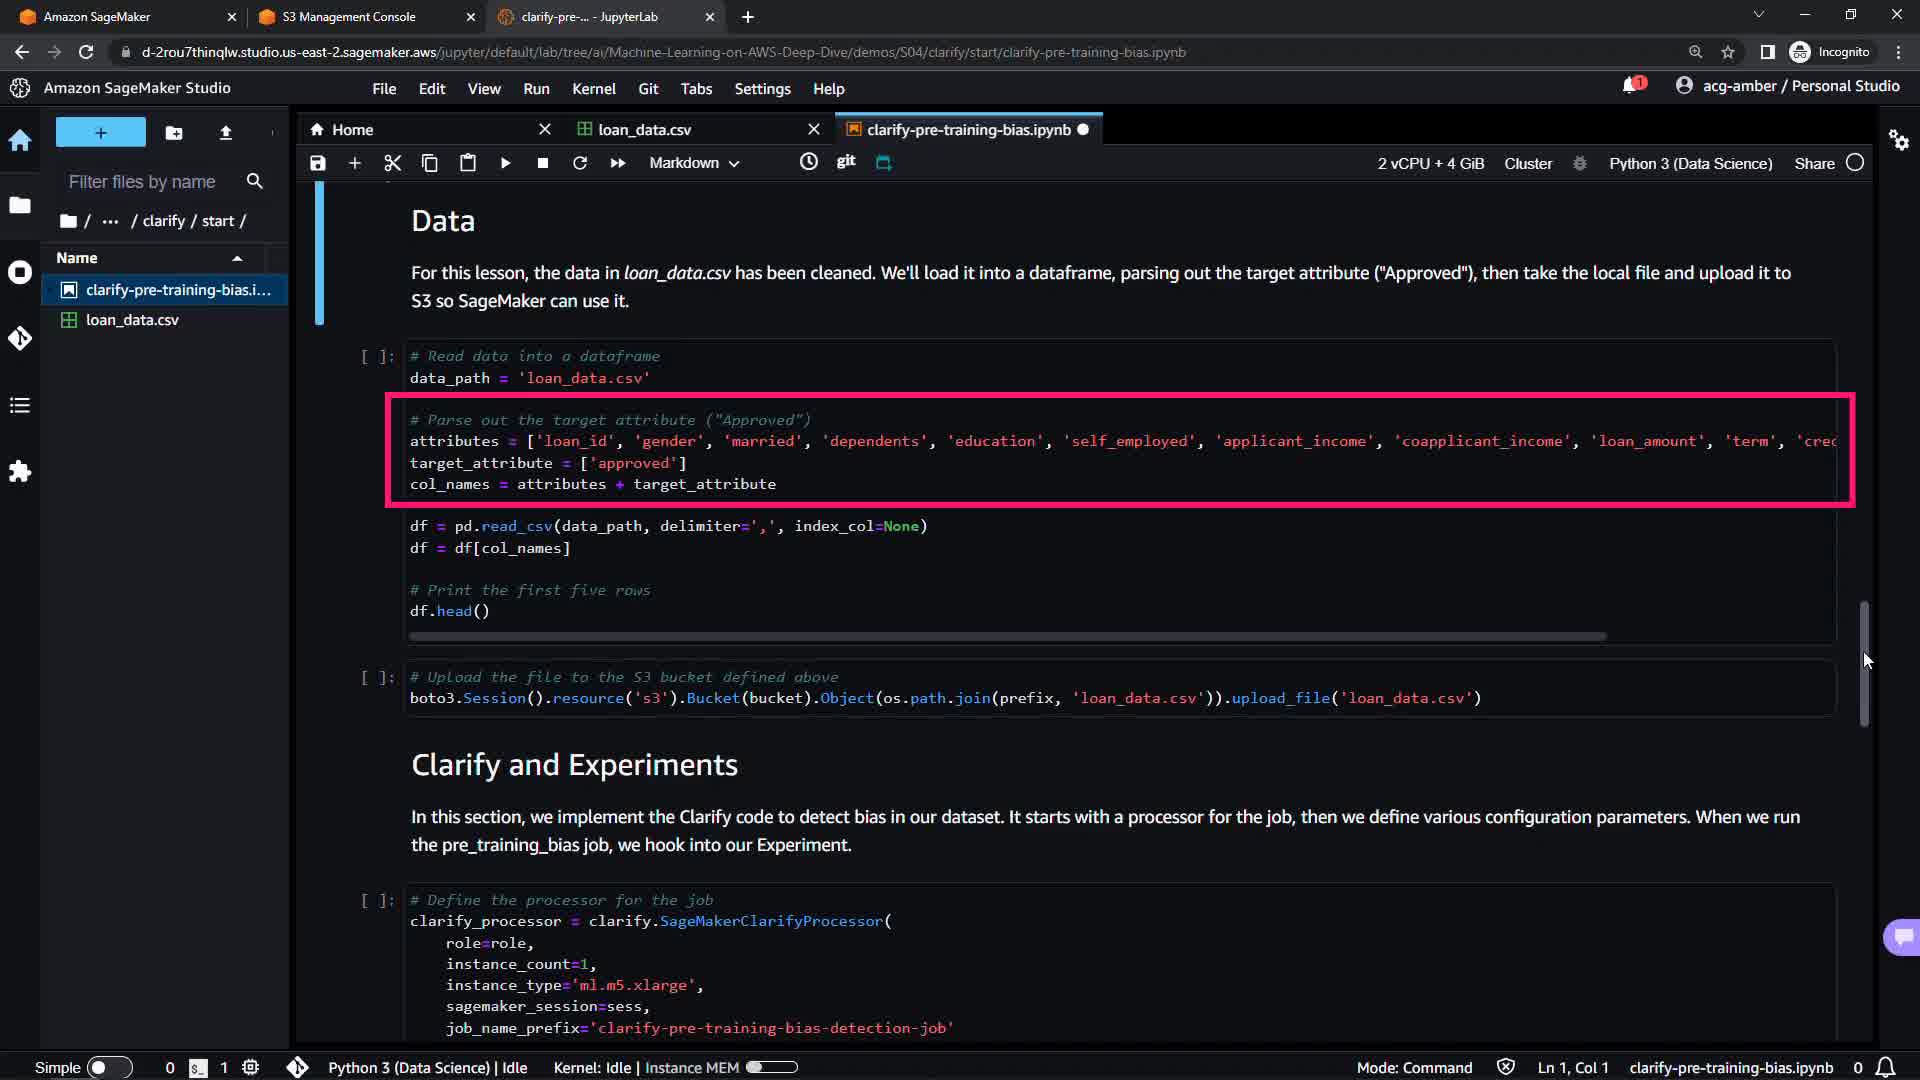The height and width of the screenshot is (1080, 1920).
Task: Upload files using the upload arrow icon
Action: 226,132
